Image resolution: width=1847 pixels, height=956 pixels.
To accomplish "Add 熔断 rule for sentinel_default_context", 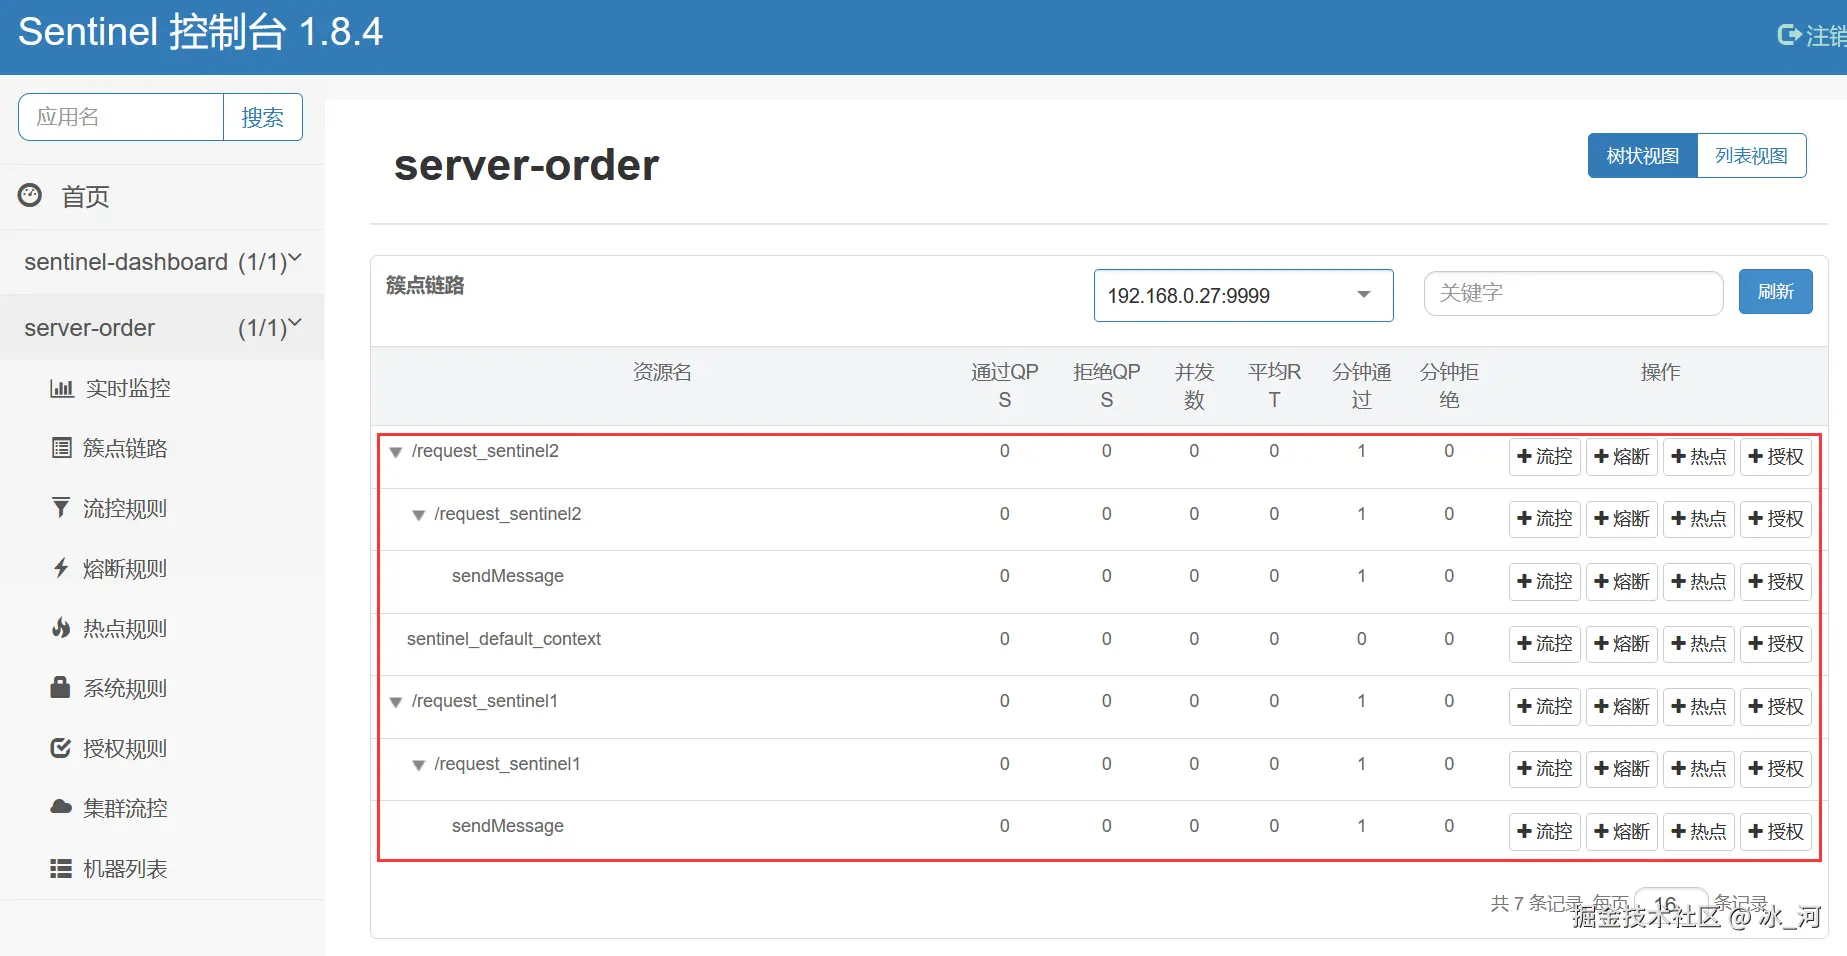I will click(x=1622, y=644).
